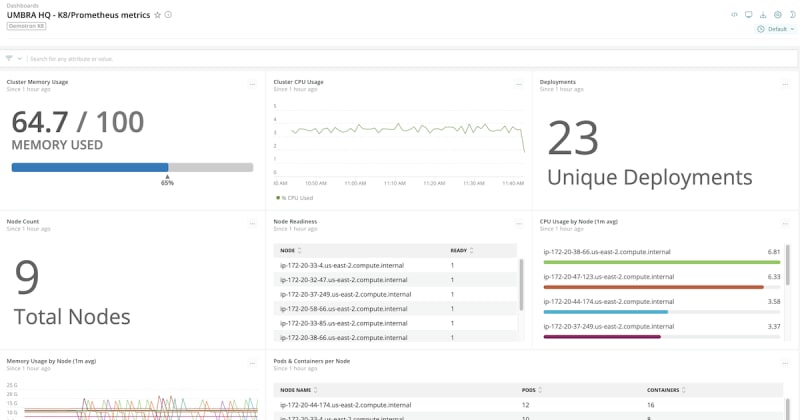
Task: Open the Default time range dropdown
Action: pyautogui.click(x=776, y=29)
